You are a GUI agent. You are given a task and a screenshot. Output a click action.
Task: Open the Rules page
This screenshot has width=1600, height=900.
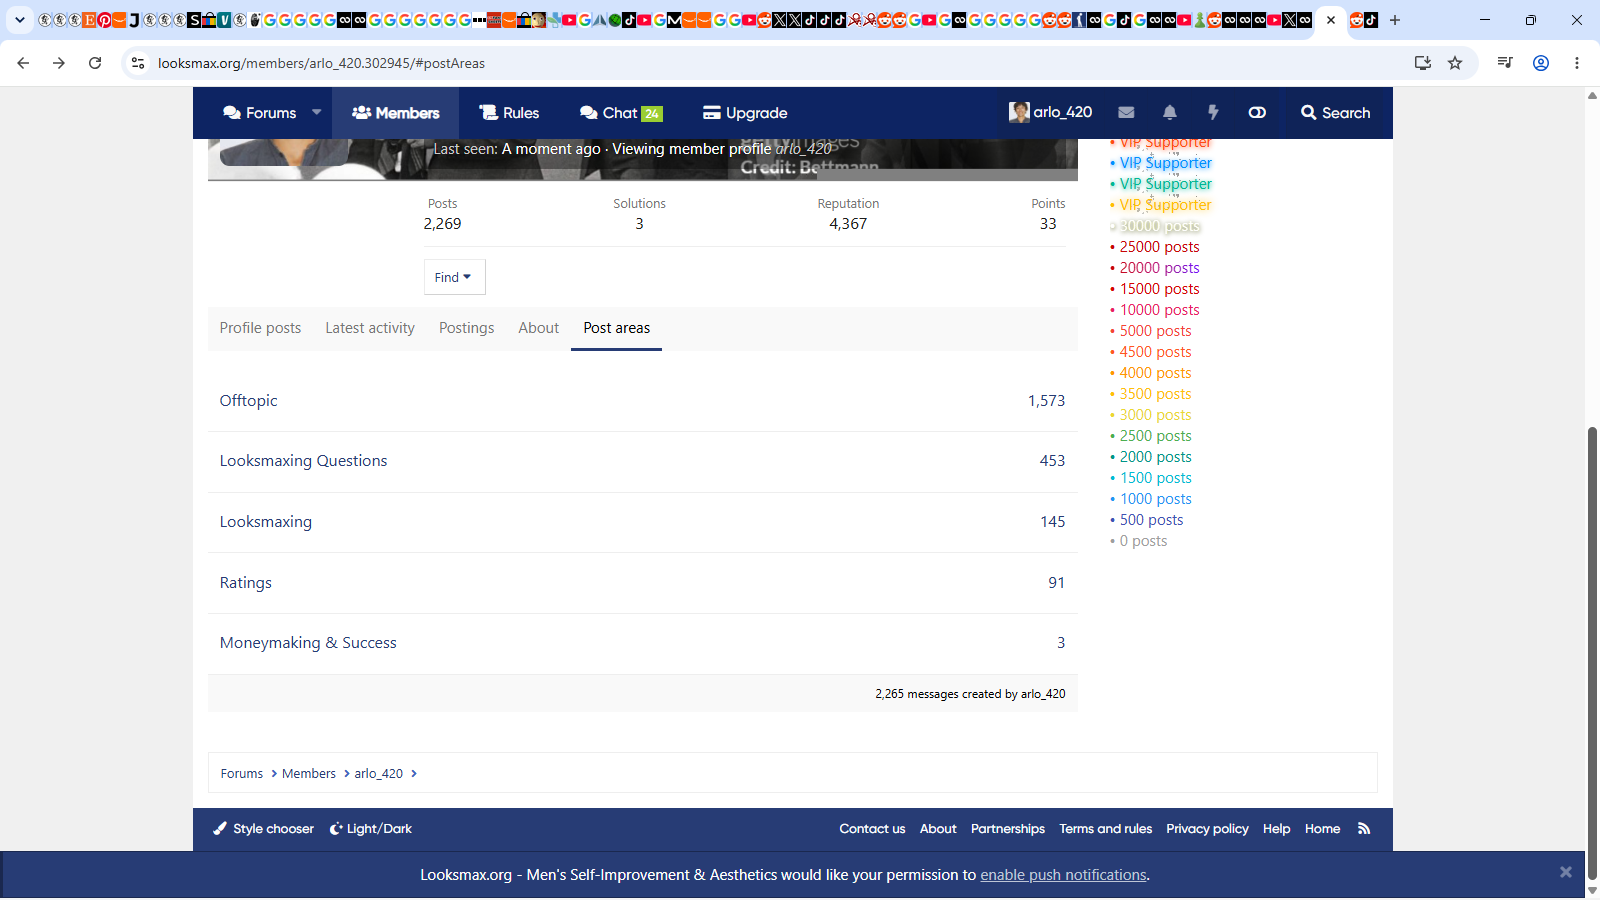click(509, 113)
